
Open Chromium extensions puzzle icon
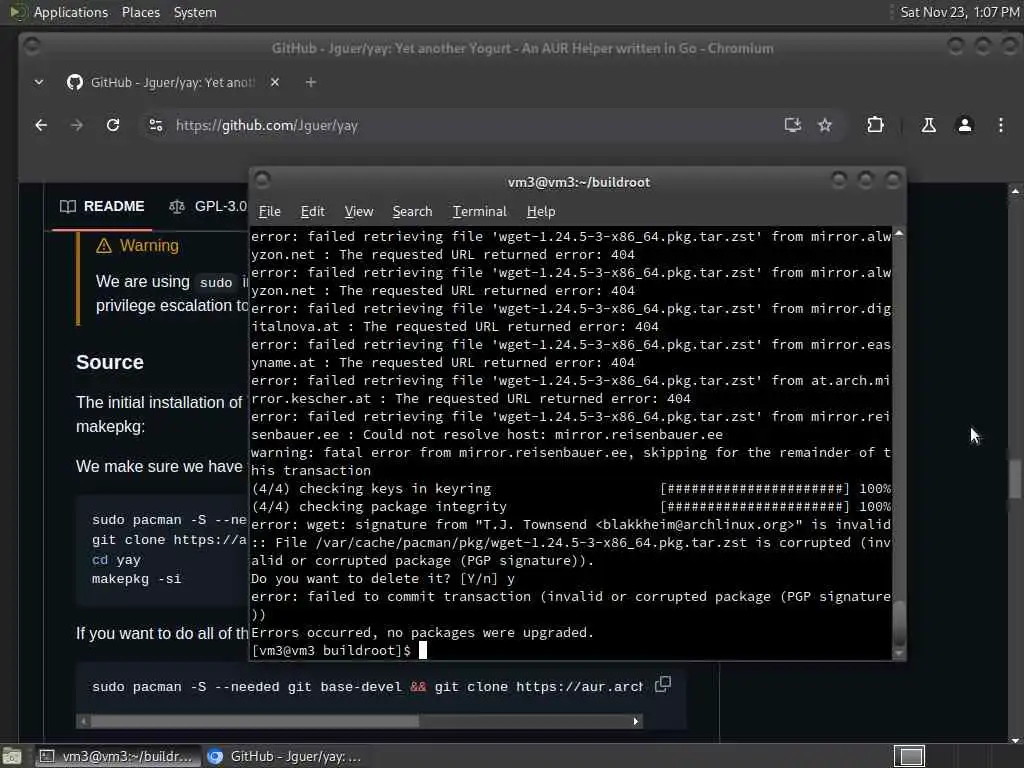875,125
